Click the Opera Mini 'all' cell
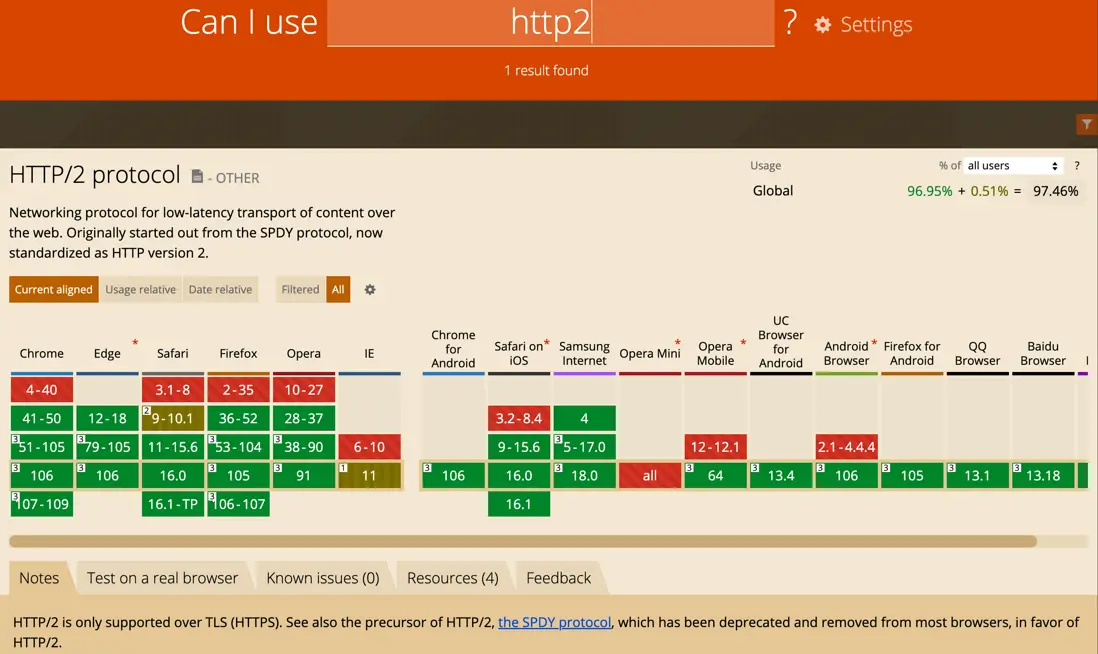Screen dimensions: 1098x654 pos(650,475)
